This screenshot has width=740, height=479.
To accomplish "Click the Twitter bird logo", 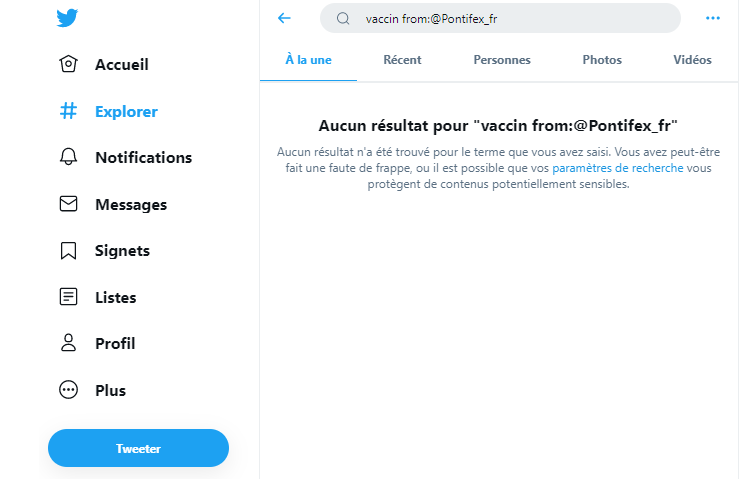I will pyautogui.click(x=67, y=18).
